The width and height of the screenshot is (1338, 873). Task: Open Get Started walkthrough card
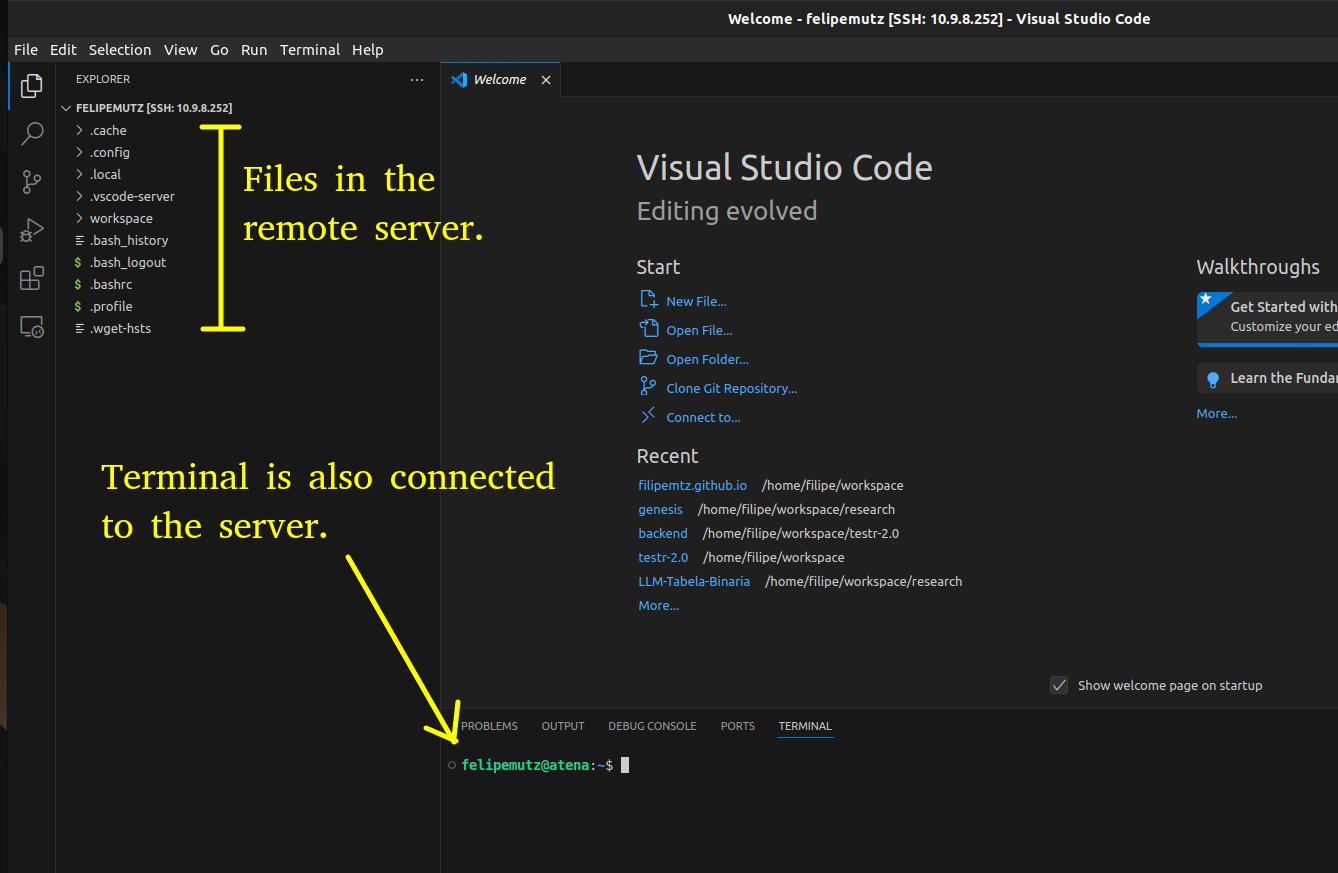1267,318
